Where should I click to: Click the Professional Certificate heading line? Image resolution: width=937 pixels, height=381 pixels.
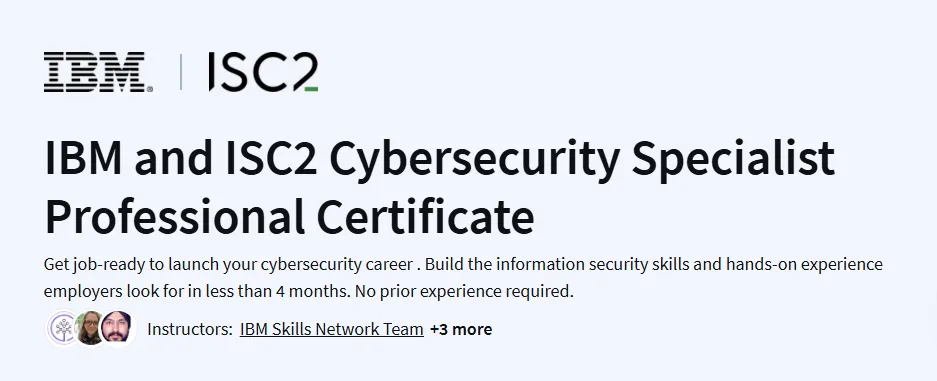point(289,216)
